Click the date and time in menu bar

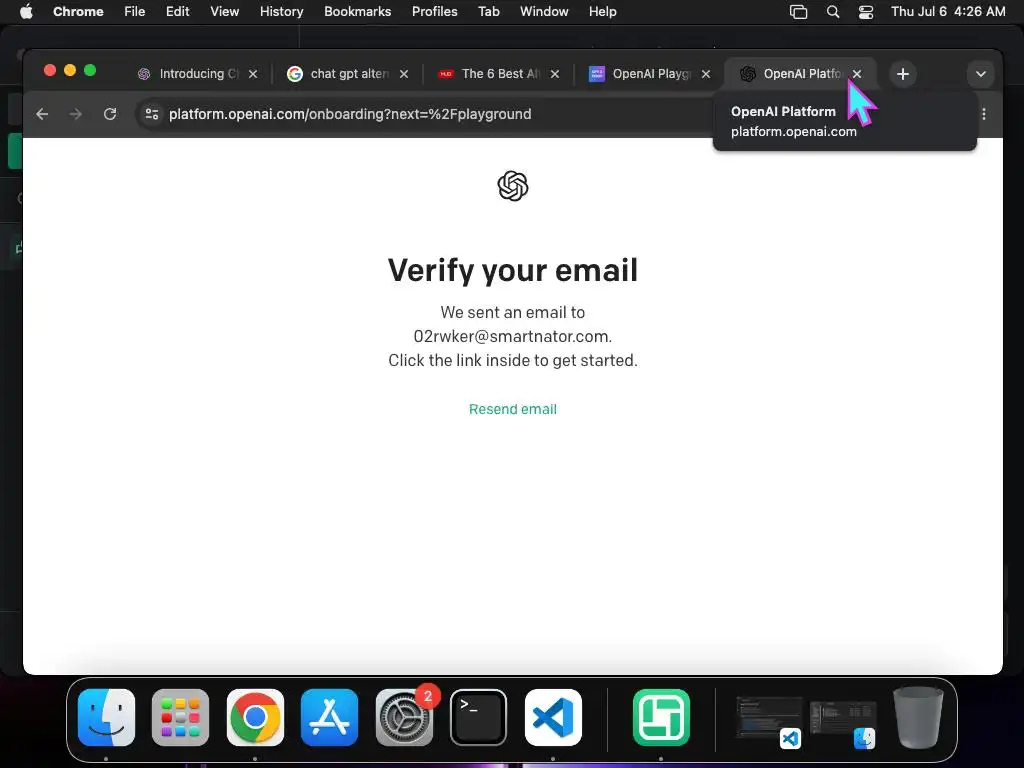point(948,11)
